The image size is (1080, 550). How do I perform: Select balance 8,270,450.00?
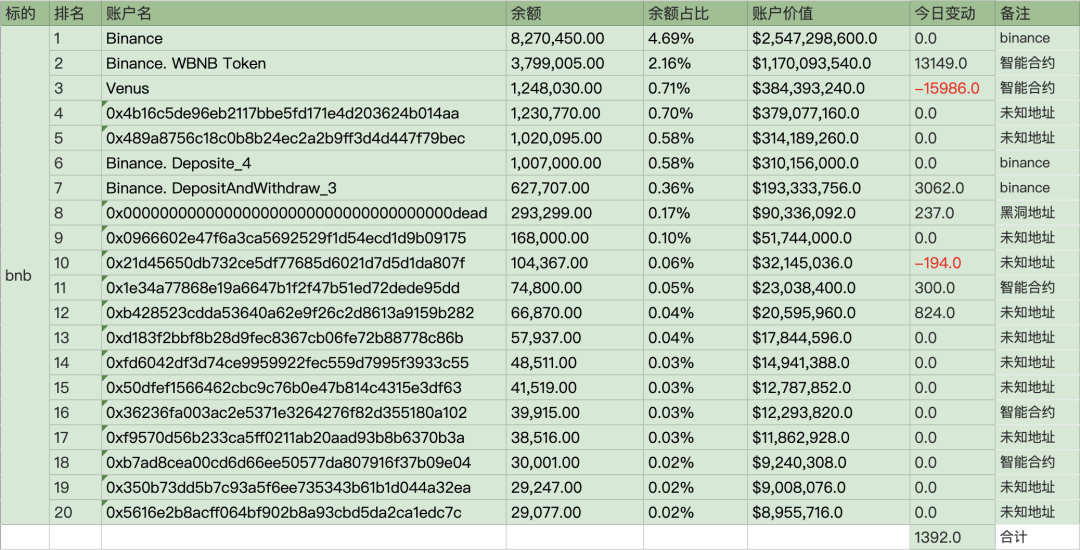point(574,39)
